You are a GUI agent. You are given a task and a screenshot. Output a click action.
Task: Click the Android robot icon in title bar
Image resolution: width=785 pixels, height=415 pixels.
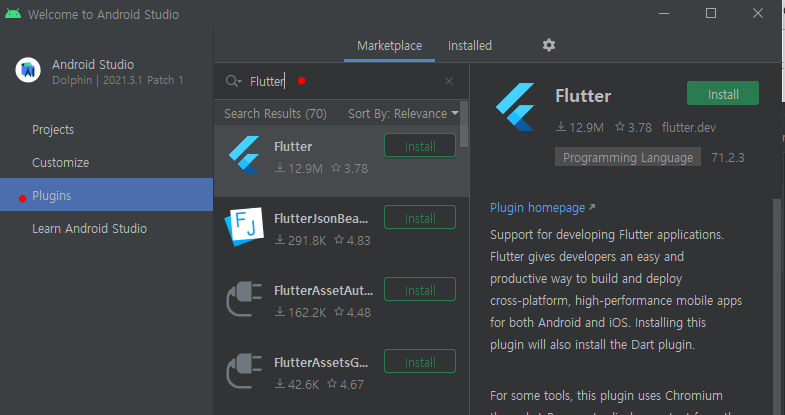pos(13,14)
